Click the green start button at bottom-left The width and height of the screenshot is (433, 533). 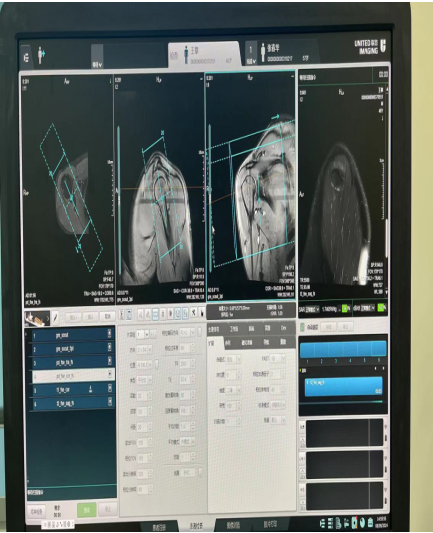86,510
